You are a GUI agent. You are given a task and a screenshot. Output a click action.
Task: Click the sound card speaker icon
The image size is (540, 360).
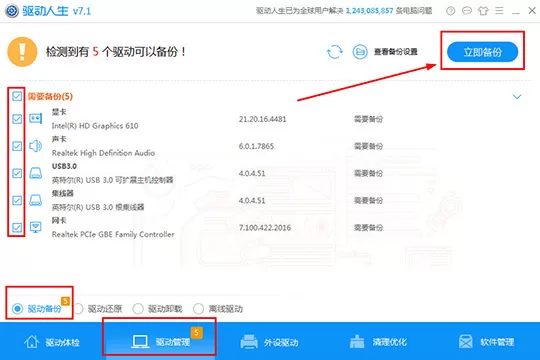[35, 146]
